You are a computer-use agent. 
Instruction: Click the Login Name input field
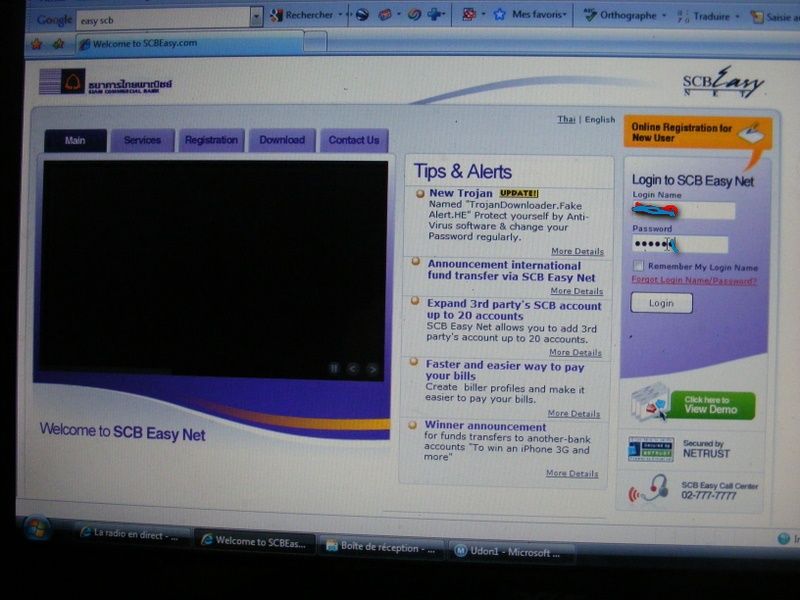(x=684, y=210)
